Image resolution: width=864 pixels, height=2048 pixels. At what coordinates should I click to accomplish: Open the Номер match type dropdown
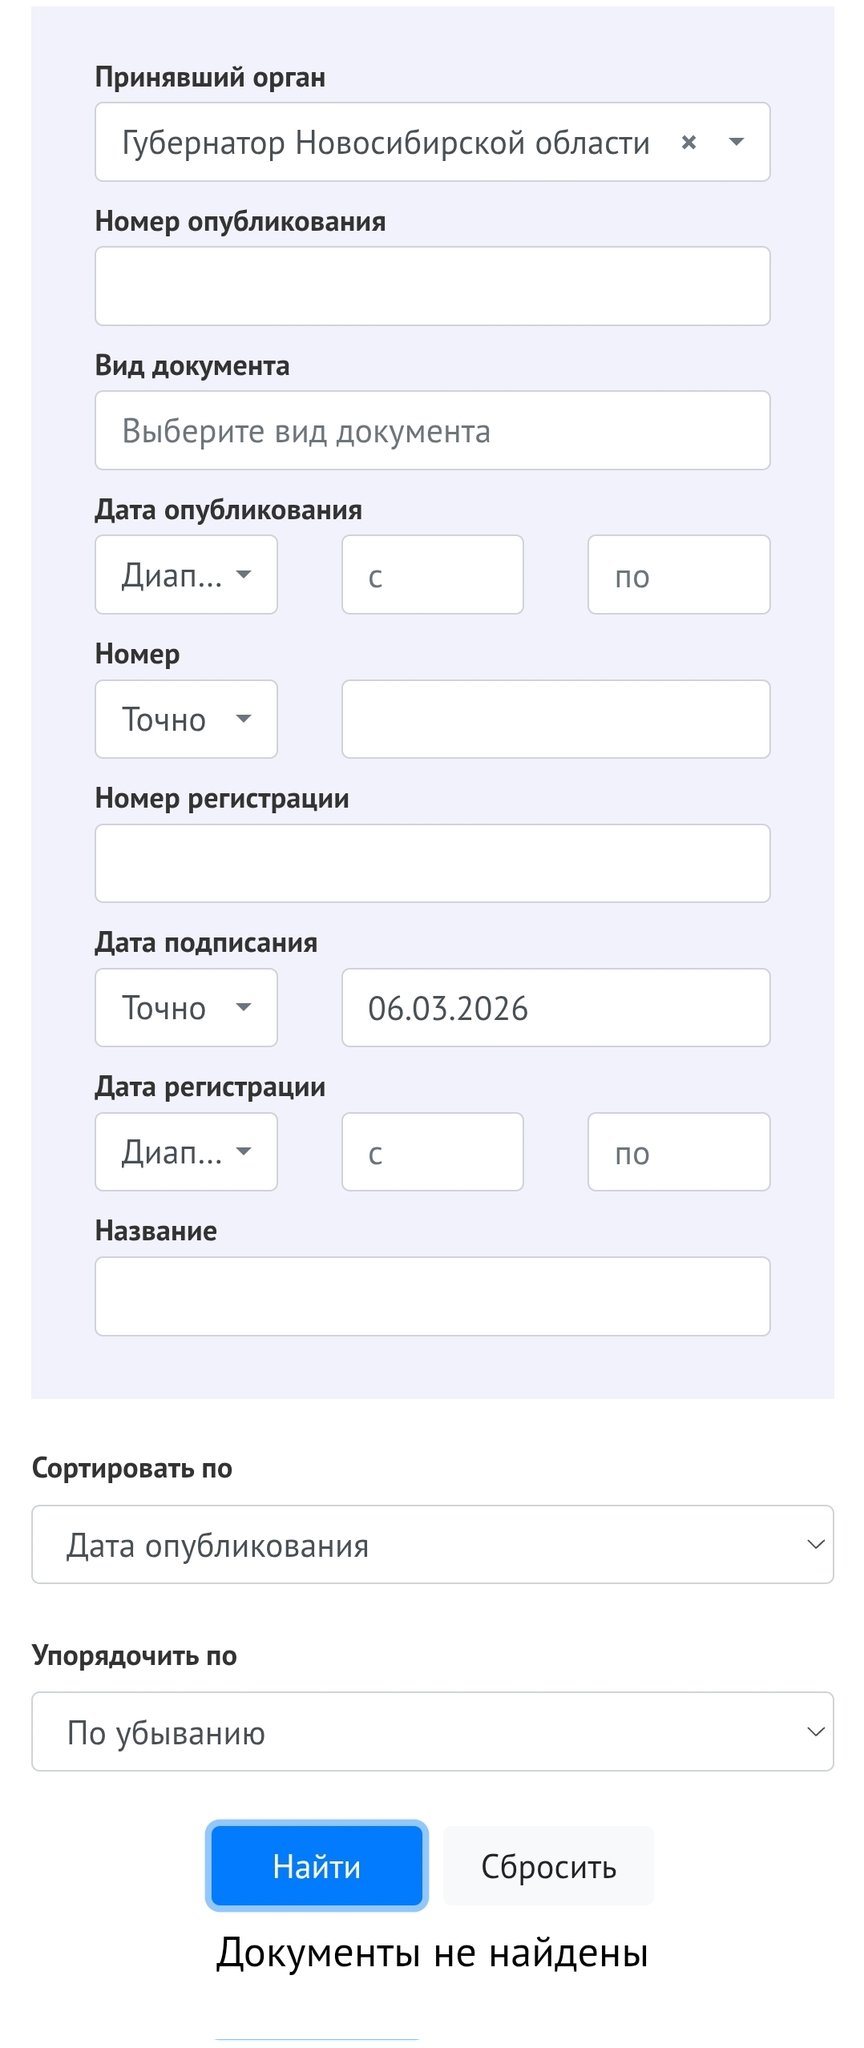(186, 719)
